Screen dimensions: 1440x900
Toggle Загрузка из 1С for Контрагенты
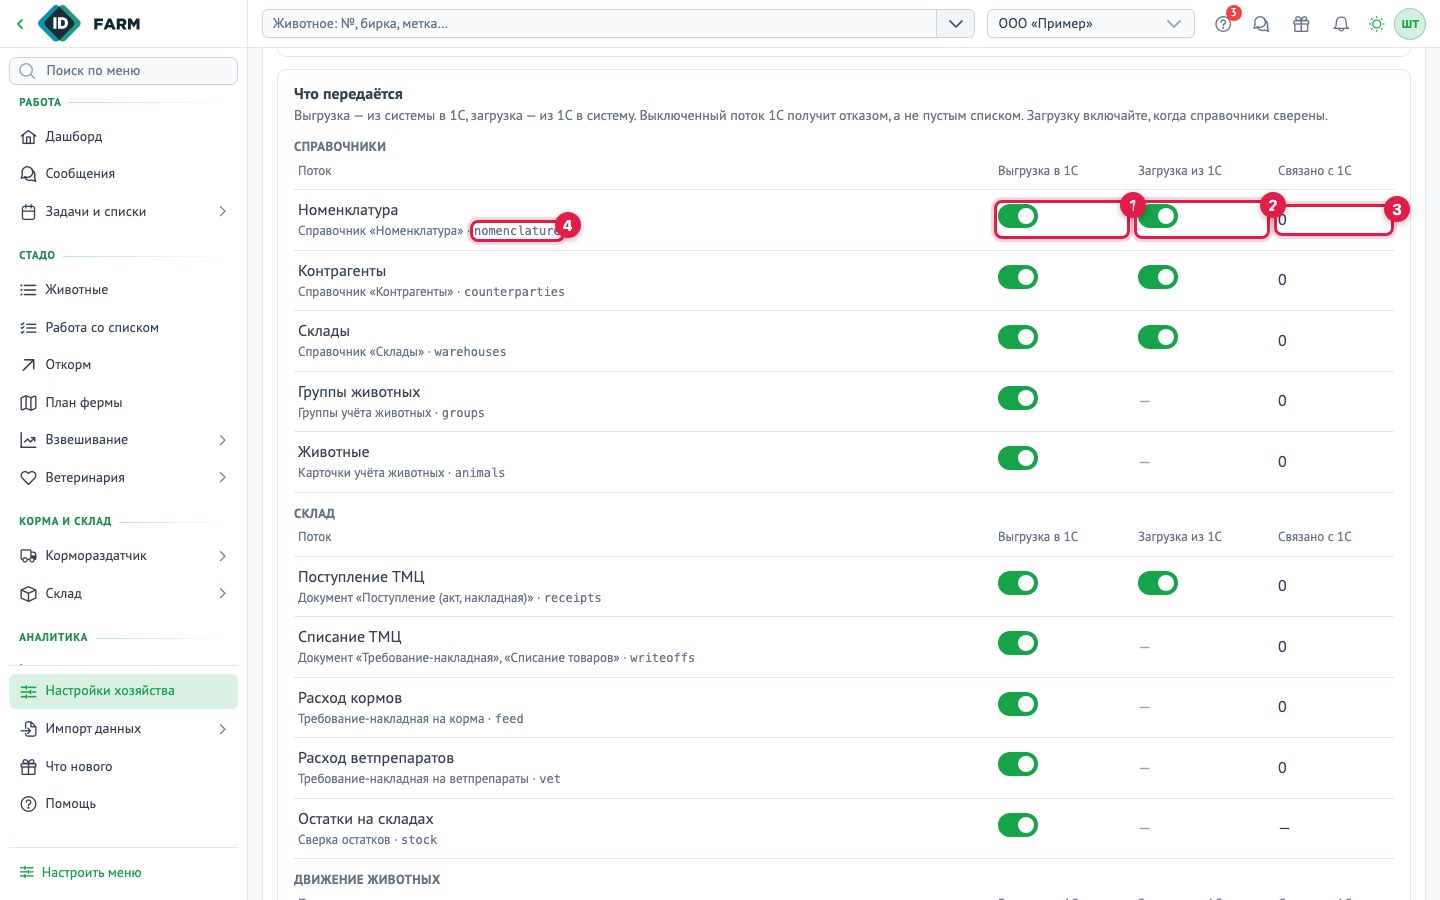tap(1158, 277)
